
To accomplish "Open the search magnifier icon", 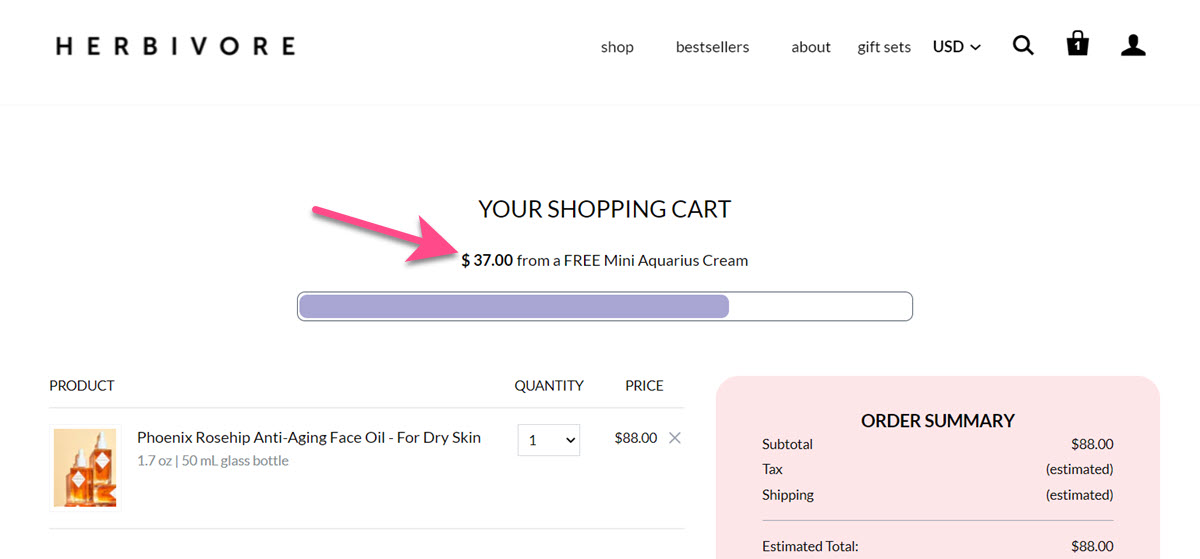I will coord(1023,45).
